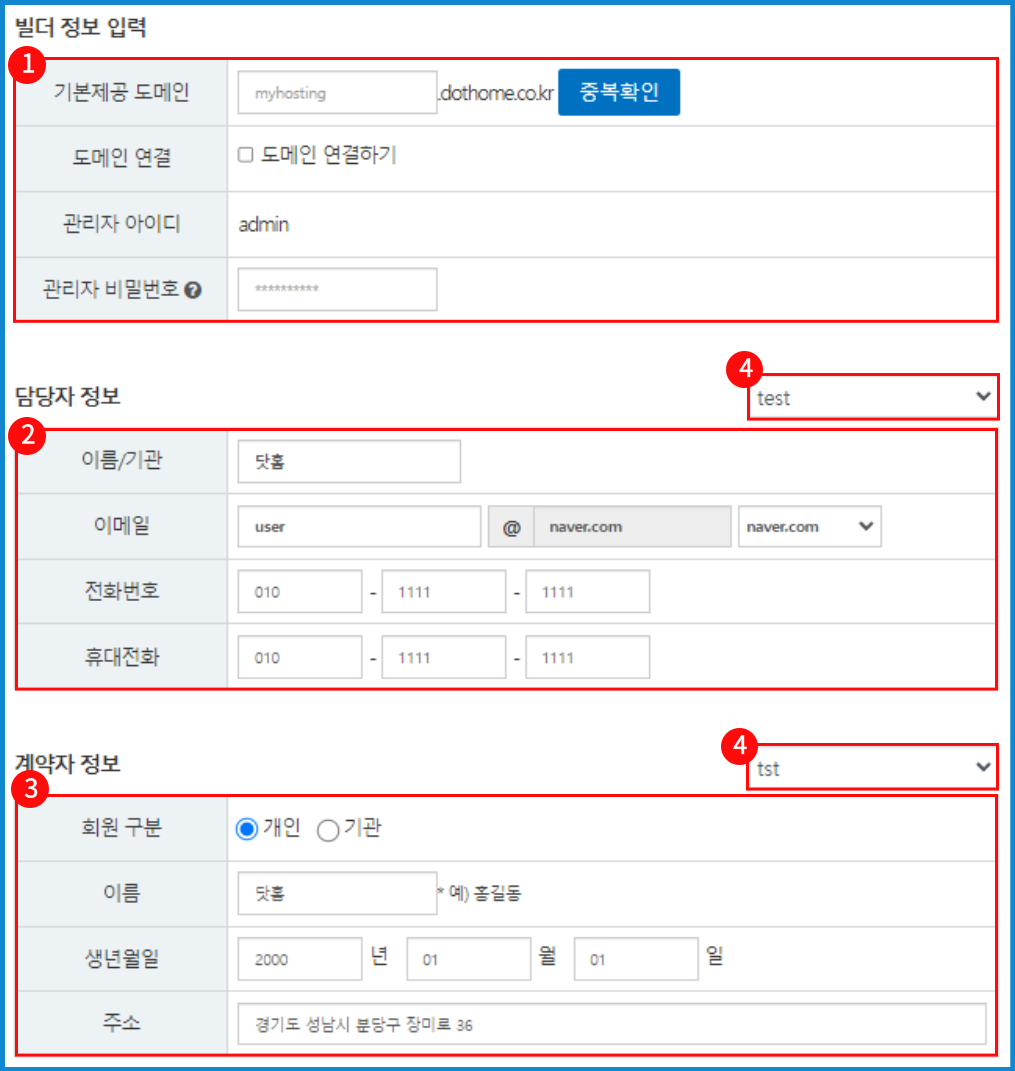Click the last 휴대전화 number field
Viewport: 1015px width, 1071px height.
pos(587,658)
